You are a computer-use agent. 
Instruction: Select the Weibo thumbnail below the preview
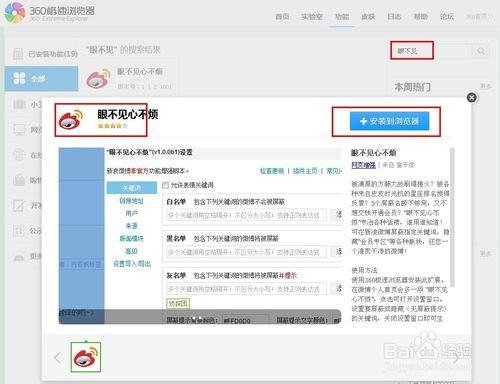point(86,357)
